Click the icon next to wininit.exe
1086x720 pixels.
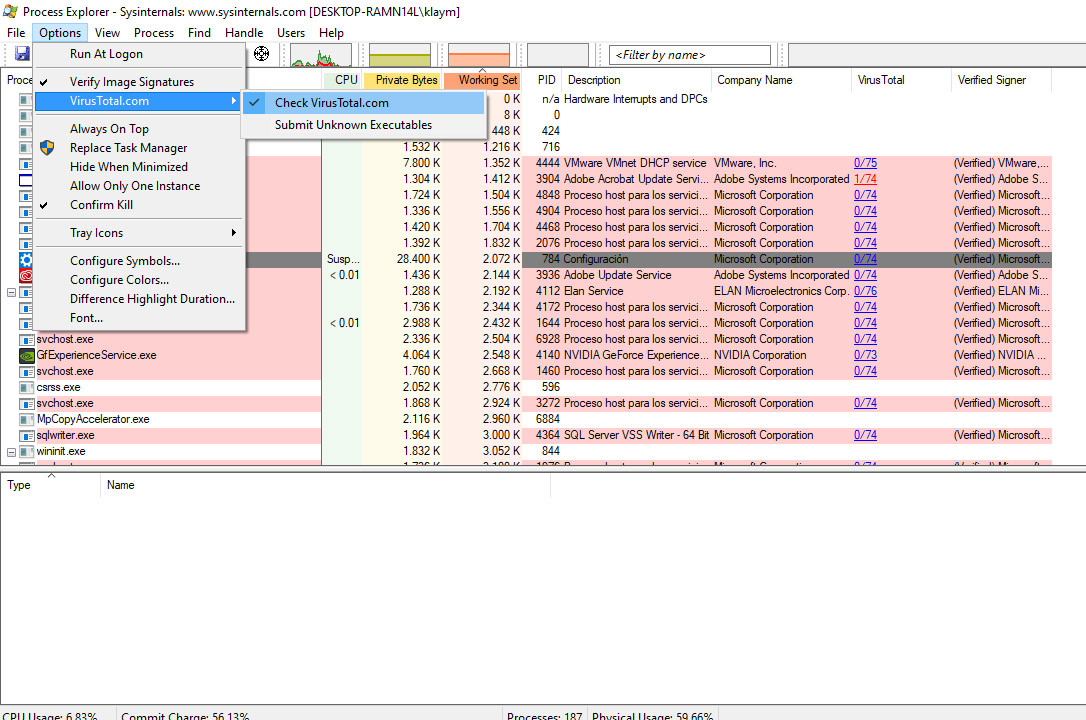pyautogui.click(x=26, y=451)
